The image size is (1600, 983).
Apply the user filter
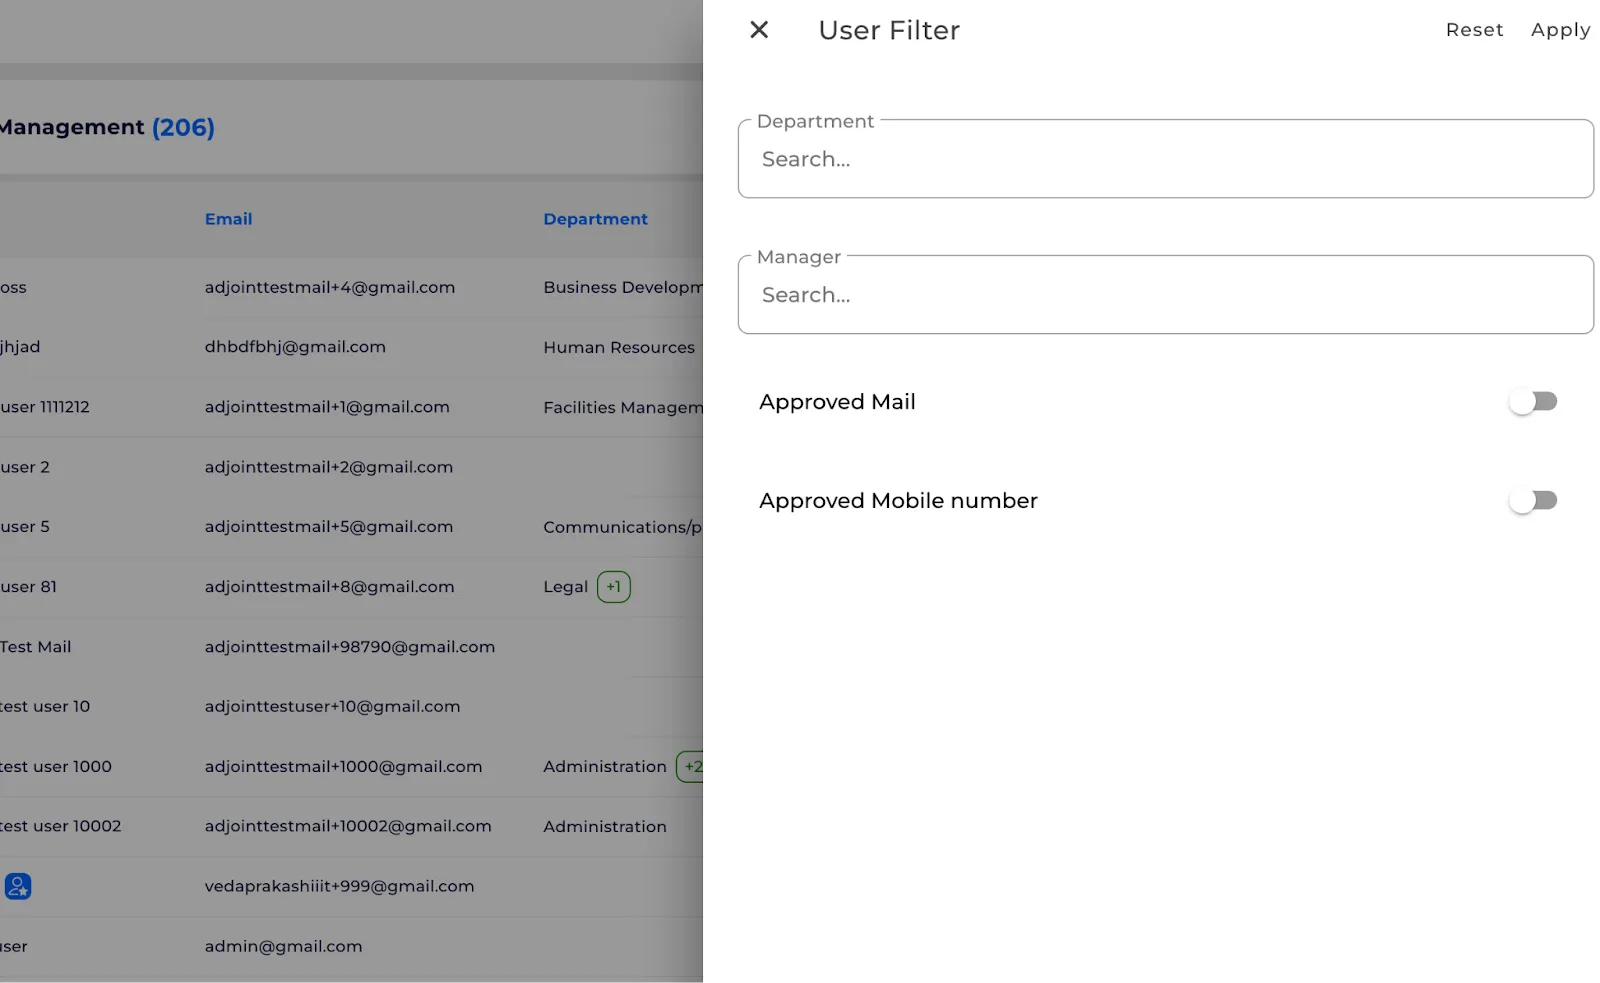1560,30
